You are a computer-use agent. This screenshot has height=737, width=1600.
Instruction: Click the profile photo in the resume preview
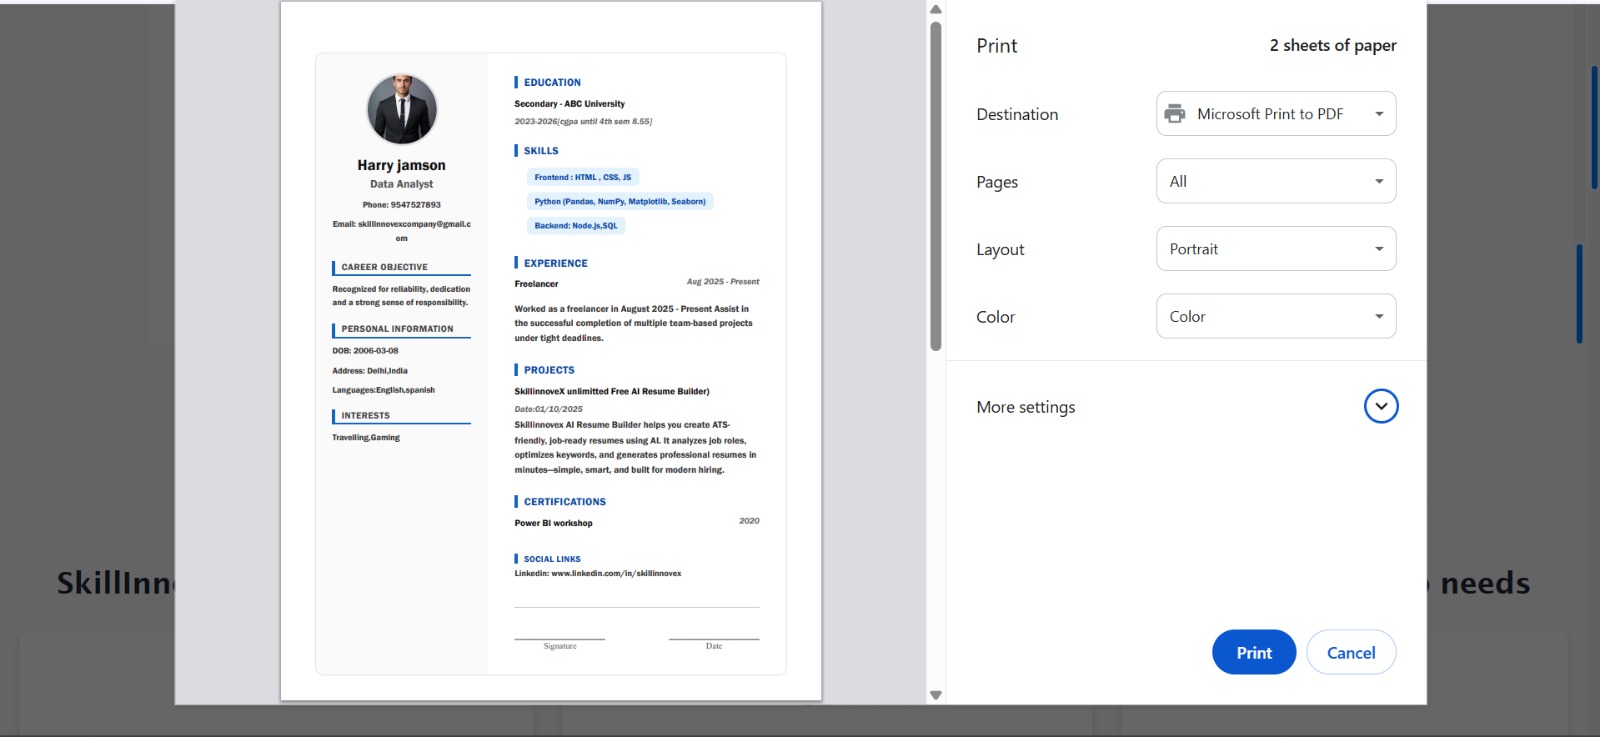pyautogui.click(x=402, y=109)
